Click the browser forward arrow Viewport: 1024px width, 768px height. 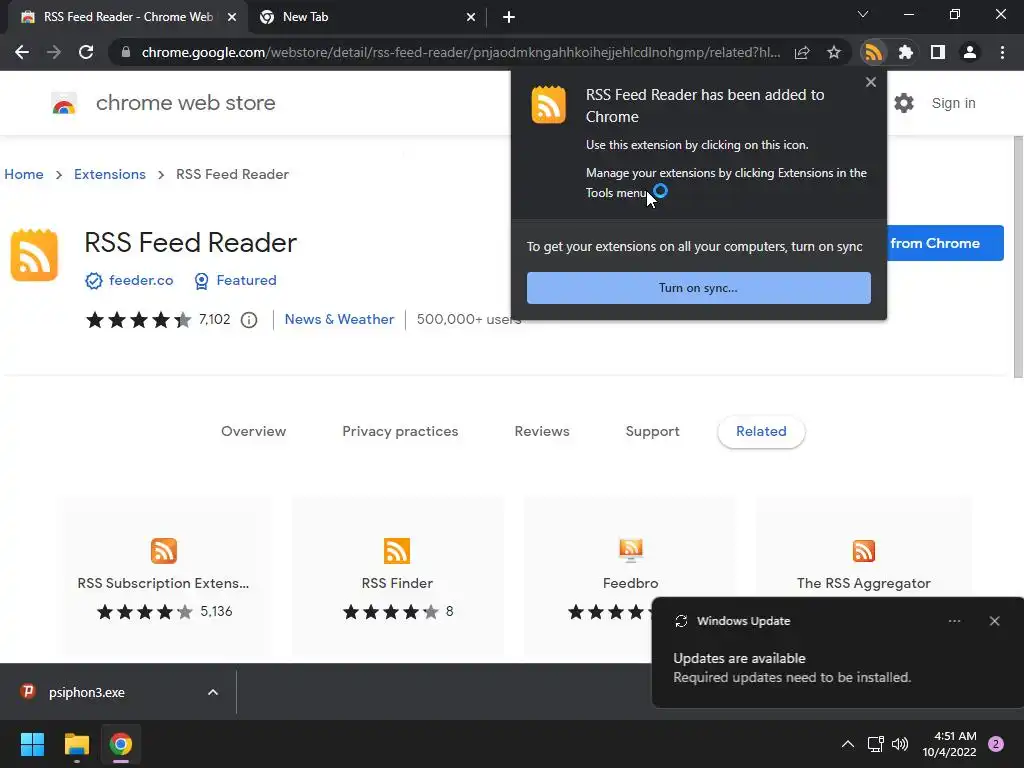[54, 52]
